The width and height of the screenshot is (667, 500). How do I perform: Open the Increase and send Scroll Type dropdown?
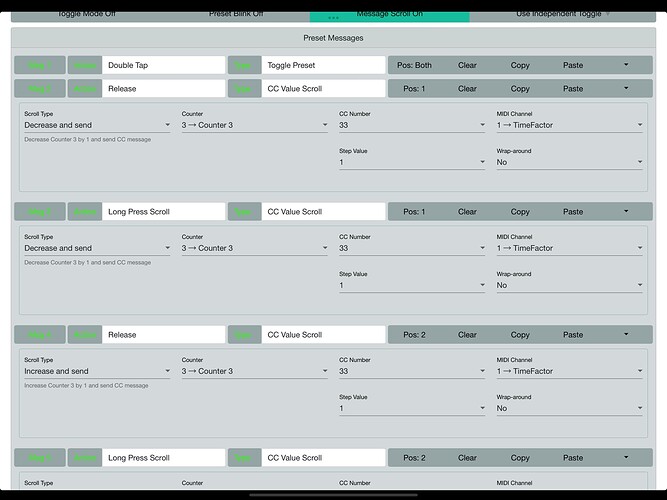(97, 371)
